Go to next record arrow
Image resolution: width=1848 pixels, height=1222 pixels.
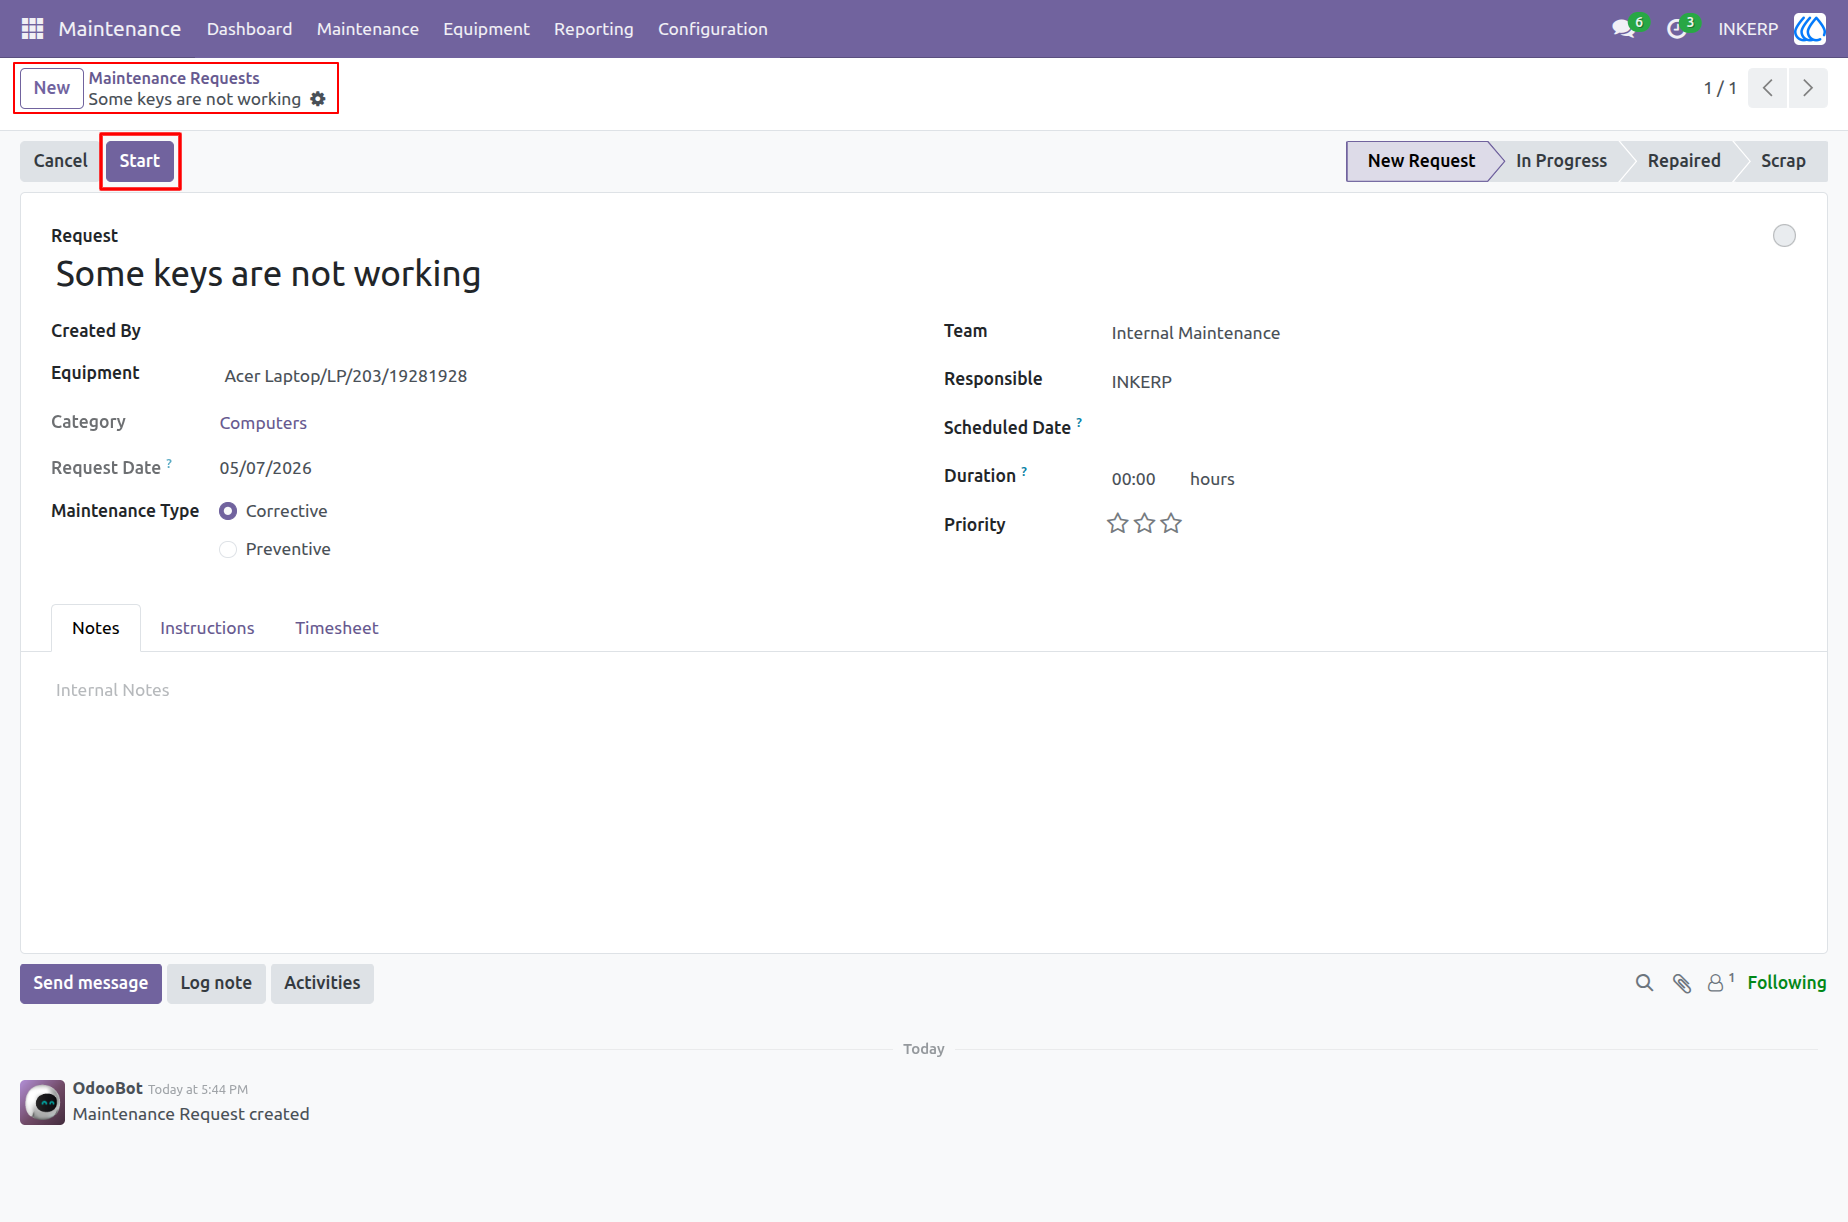tap(1808, 88)
